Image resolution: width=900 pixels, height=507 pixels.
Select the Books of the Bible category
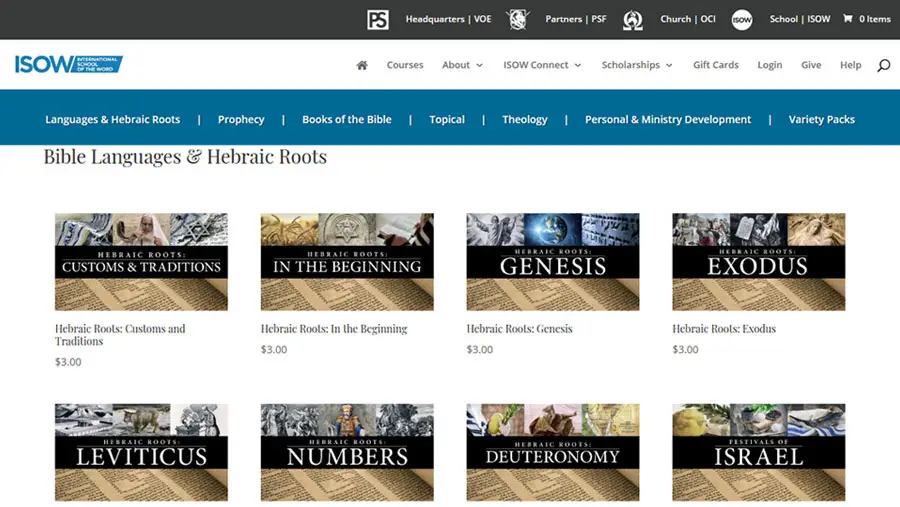347,119
